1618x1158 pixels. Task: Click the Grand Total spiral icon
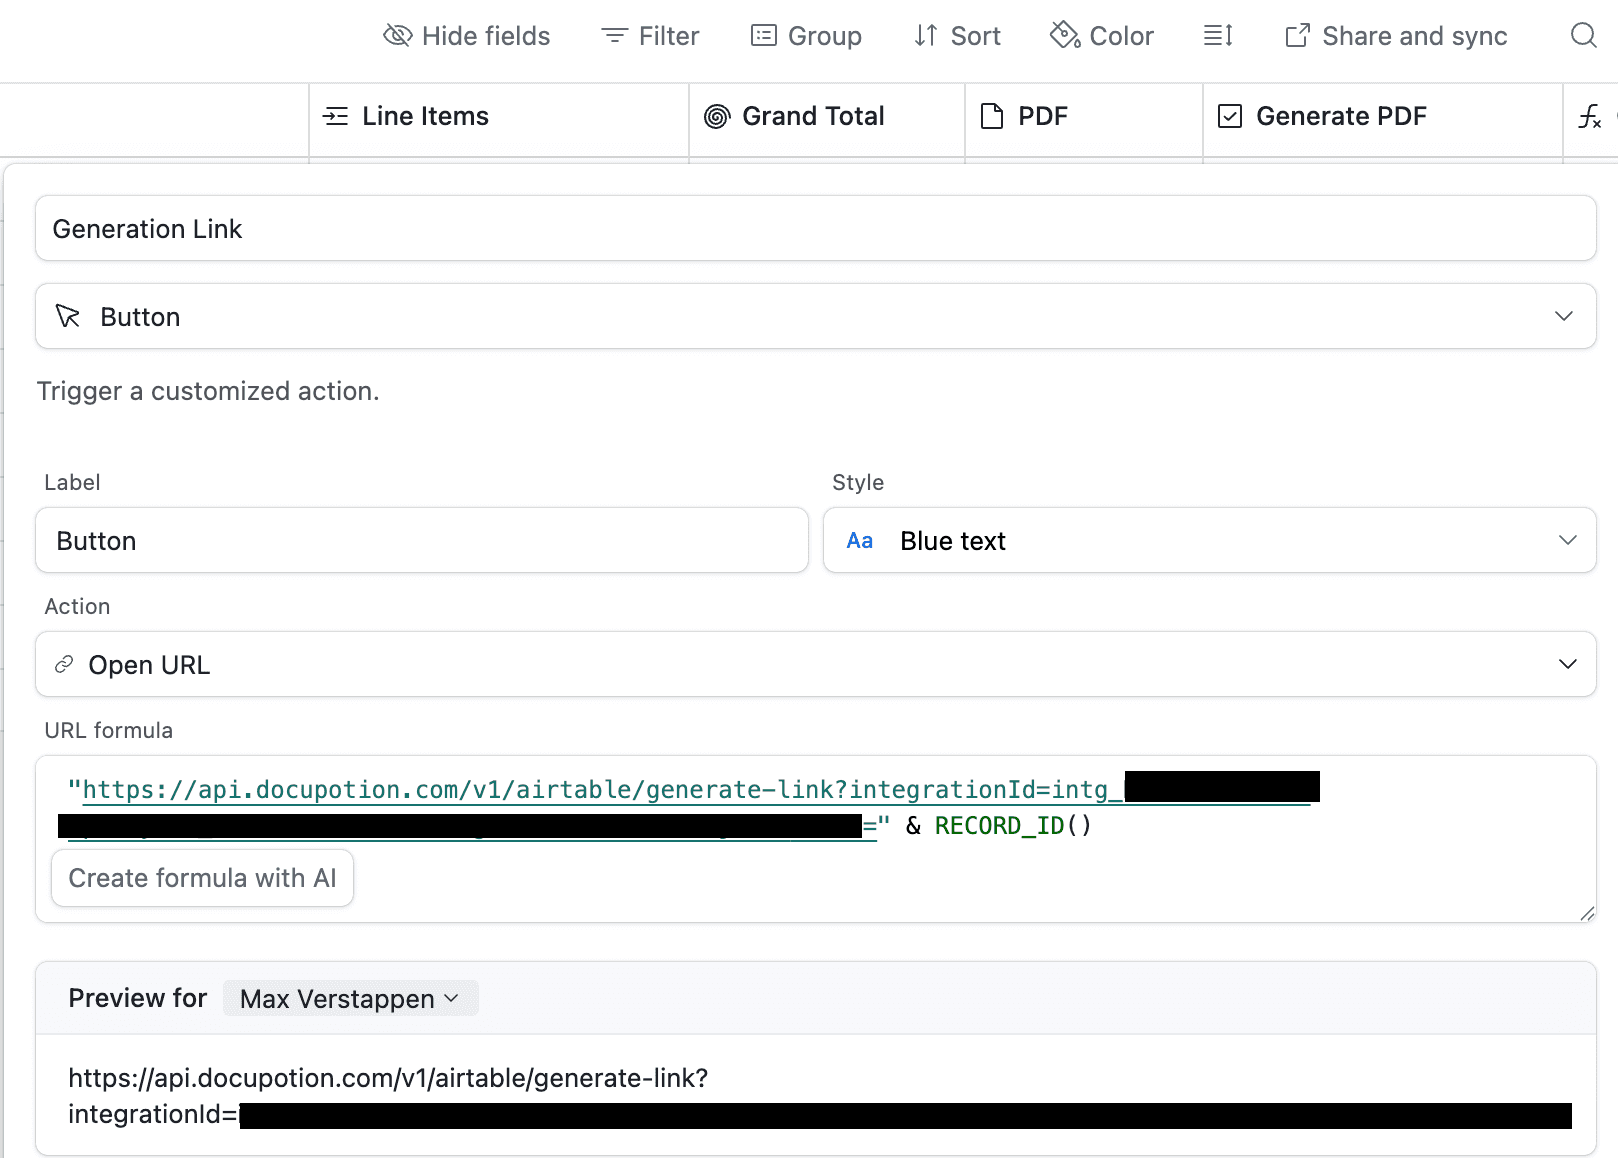point(717,117)
